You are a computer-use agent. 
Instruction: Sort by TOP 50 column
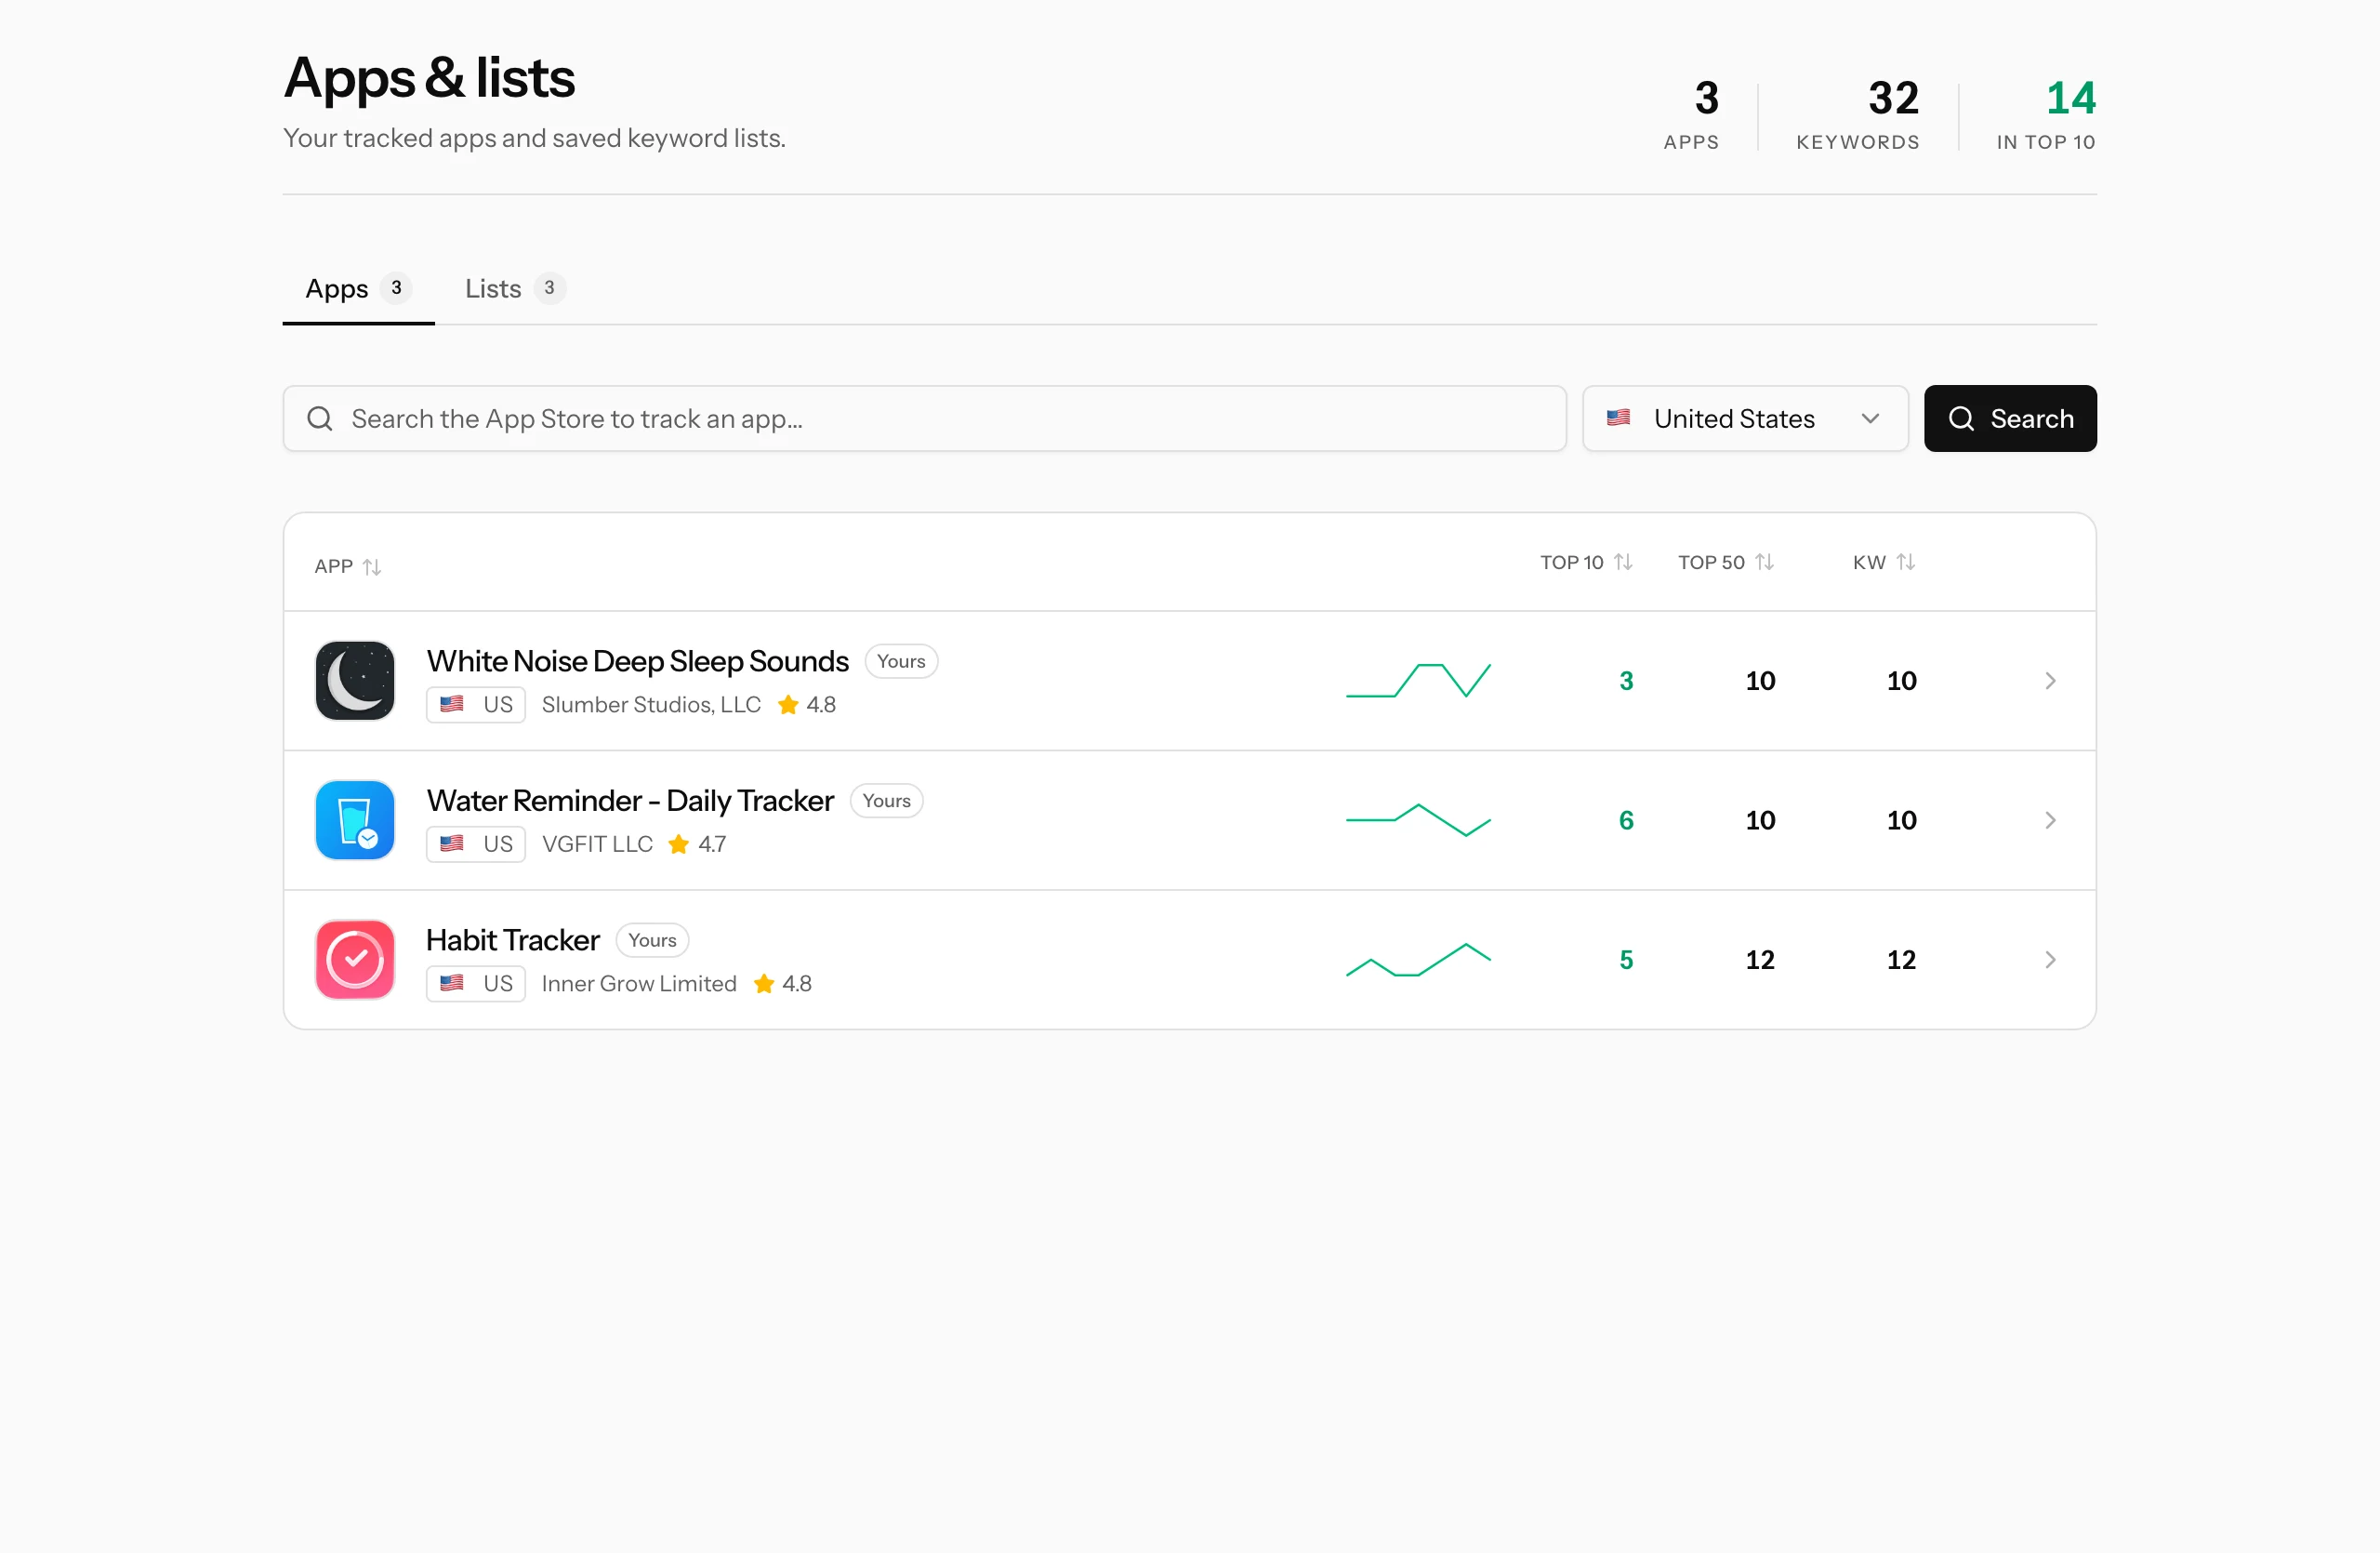tap(1726, 562)
